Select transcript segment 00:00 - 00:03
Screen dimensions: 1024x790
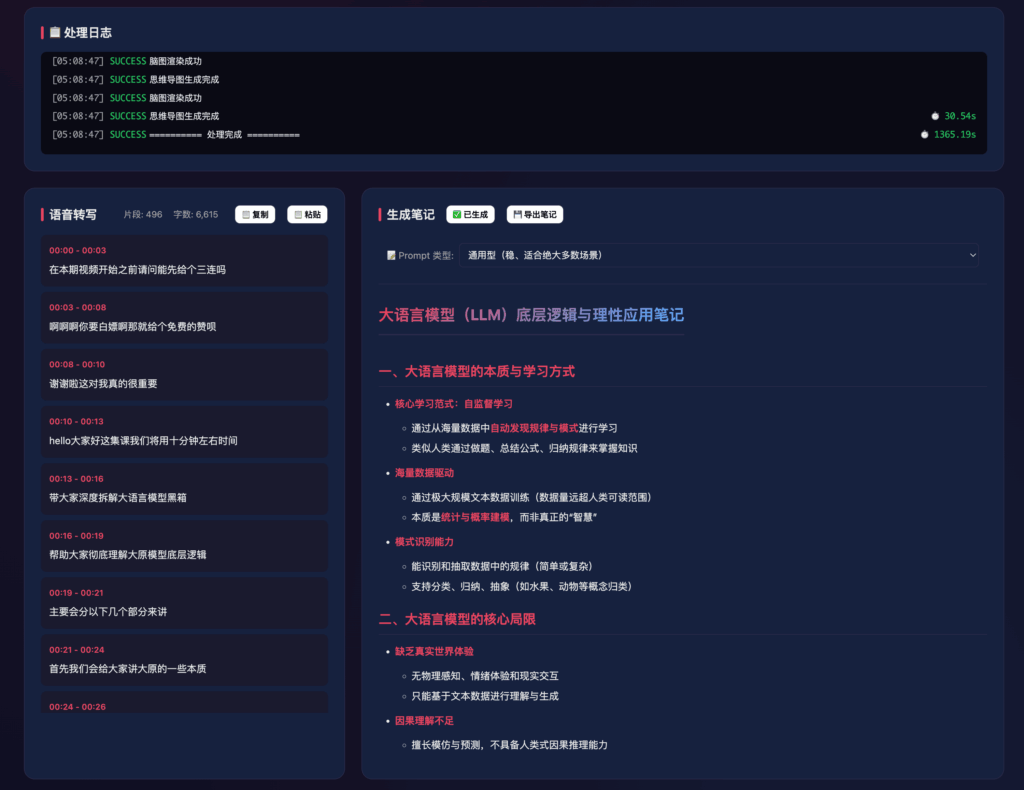click(x=184, y=260)
